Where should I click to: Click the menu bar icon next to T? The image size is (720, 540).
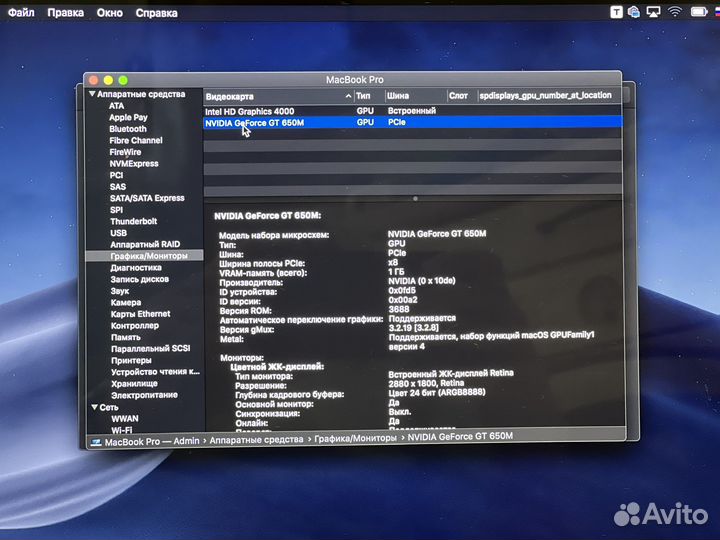634,12
